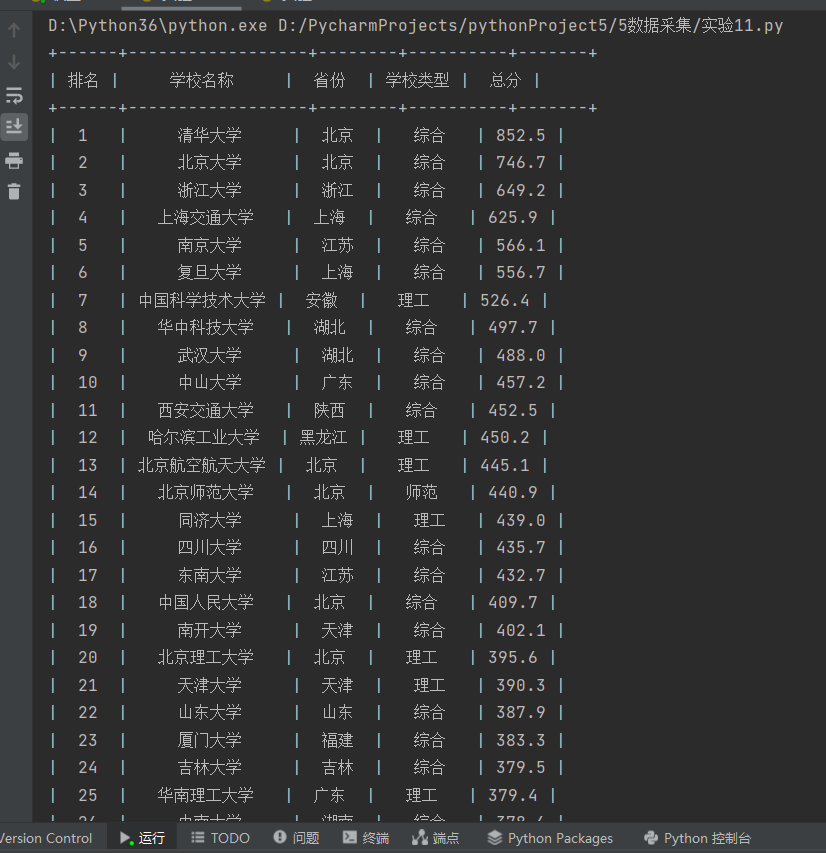This screenshot has width=826, height=853.
Task: Click the up arrow to previous stack trace
Action: [14, 29]
